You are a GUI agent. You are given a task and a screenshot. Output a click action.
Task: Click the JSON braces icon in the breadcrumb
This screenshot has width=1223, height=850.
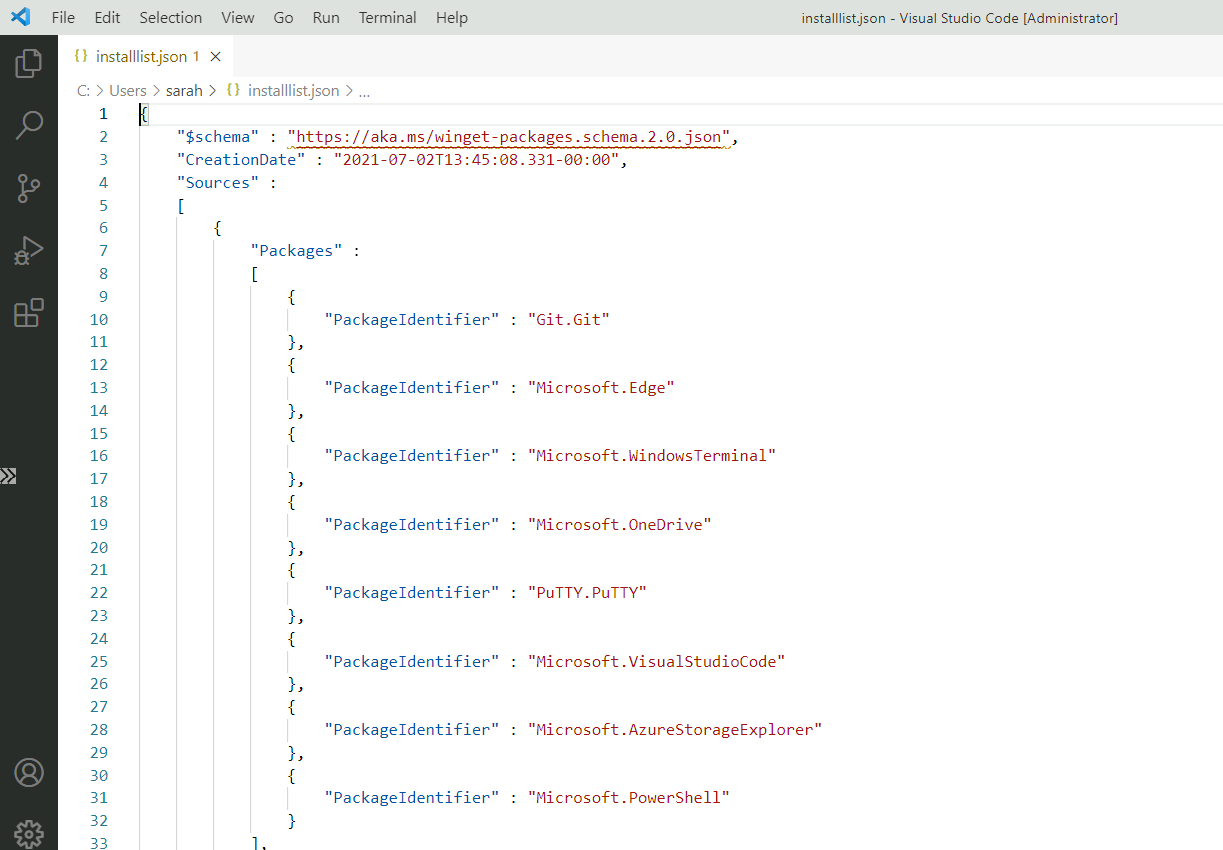click(233, 90)
